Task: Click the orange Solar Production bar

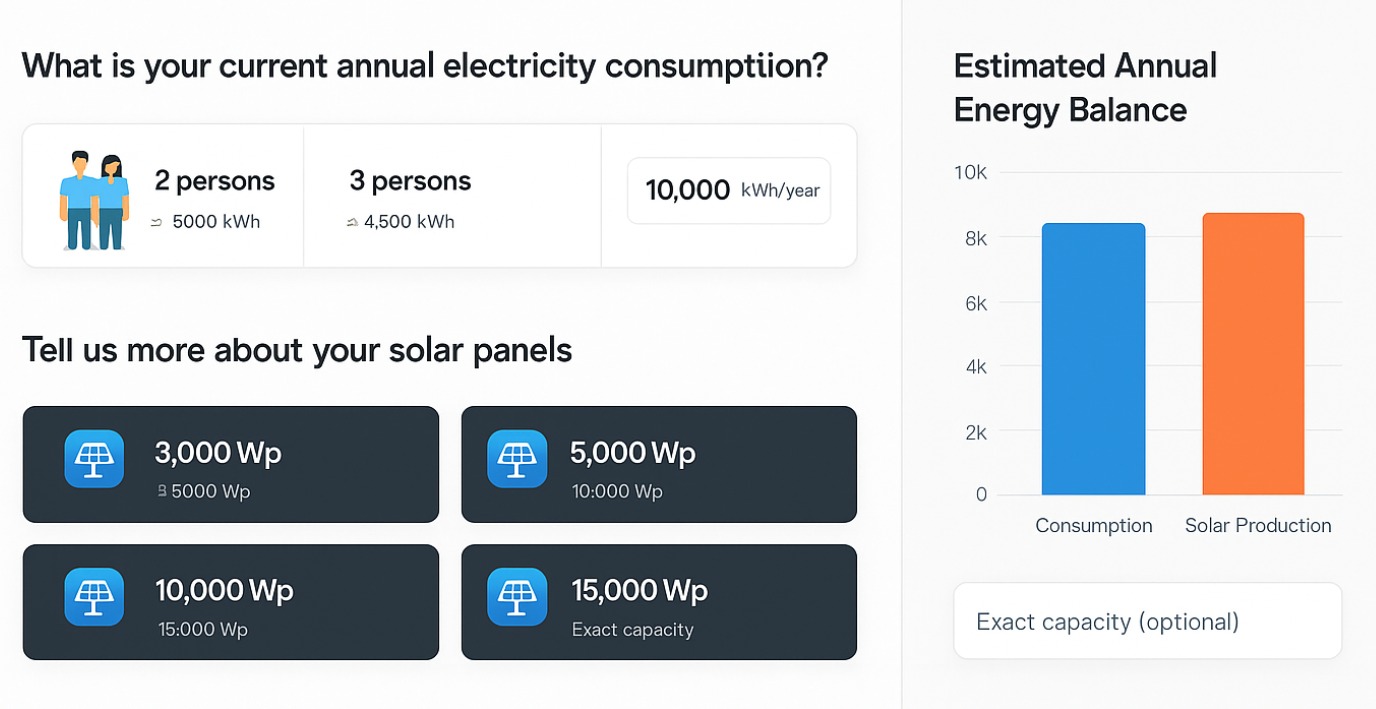Action: pos(1253,355)
